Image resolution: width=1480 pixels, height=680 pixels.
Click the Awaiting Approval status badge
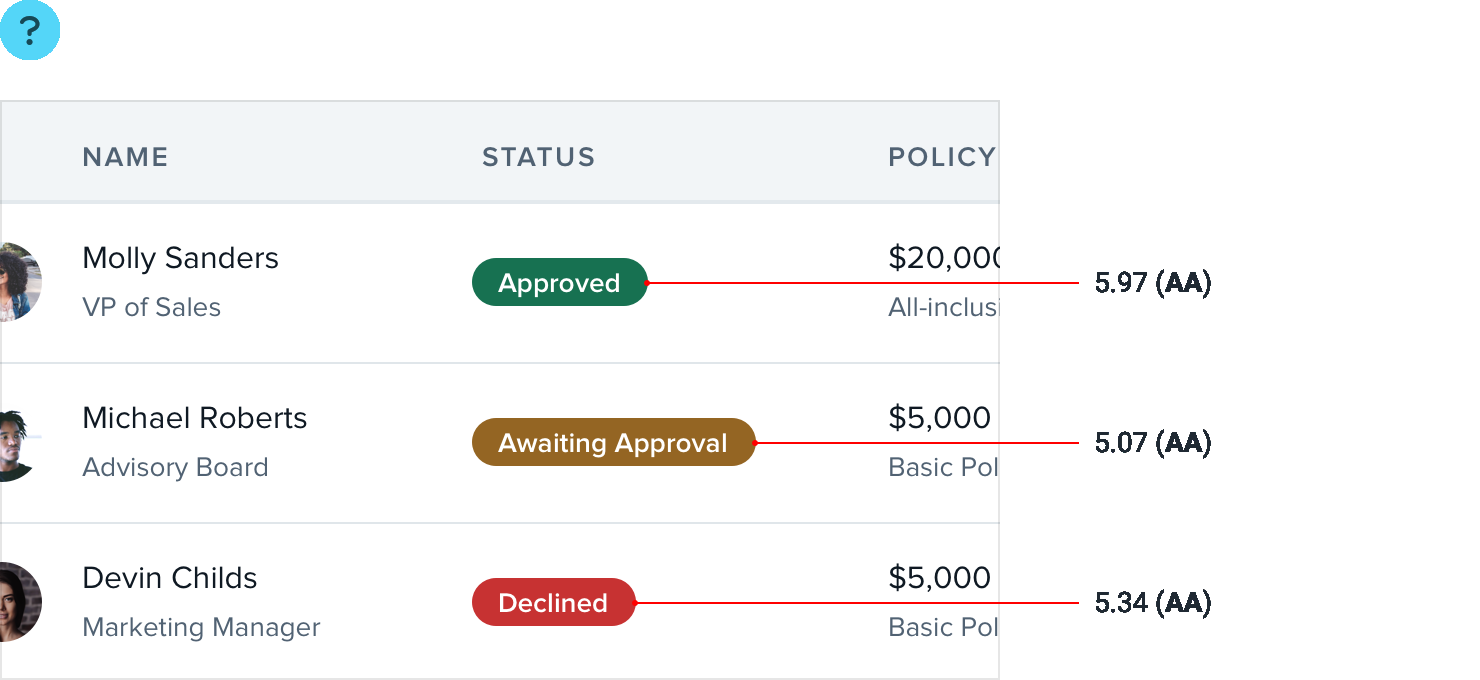(x=613, y=443)
